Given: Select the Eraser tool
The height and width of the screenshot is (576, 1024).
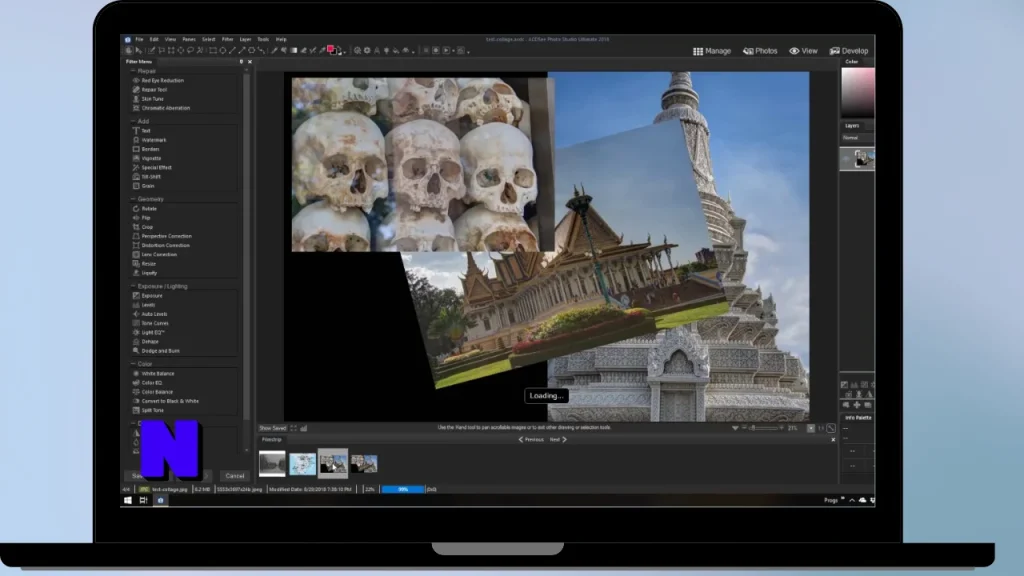Looking at the screenshot, I should tap(303, 50).
